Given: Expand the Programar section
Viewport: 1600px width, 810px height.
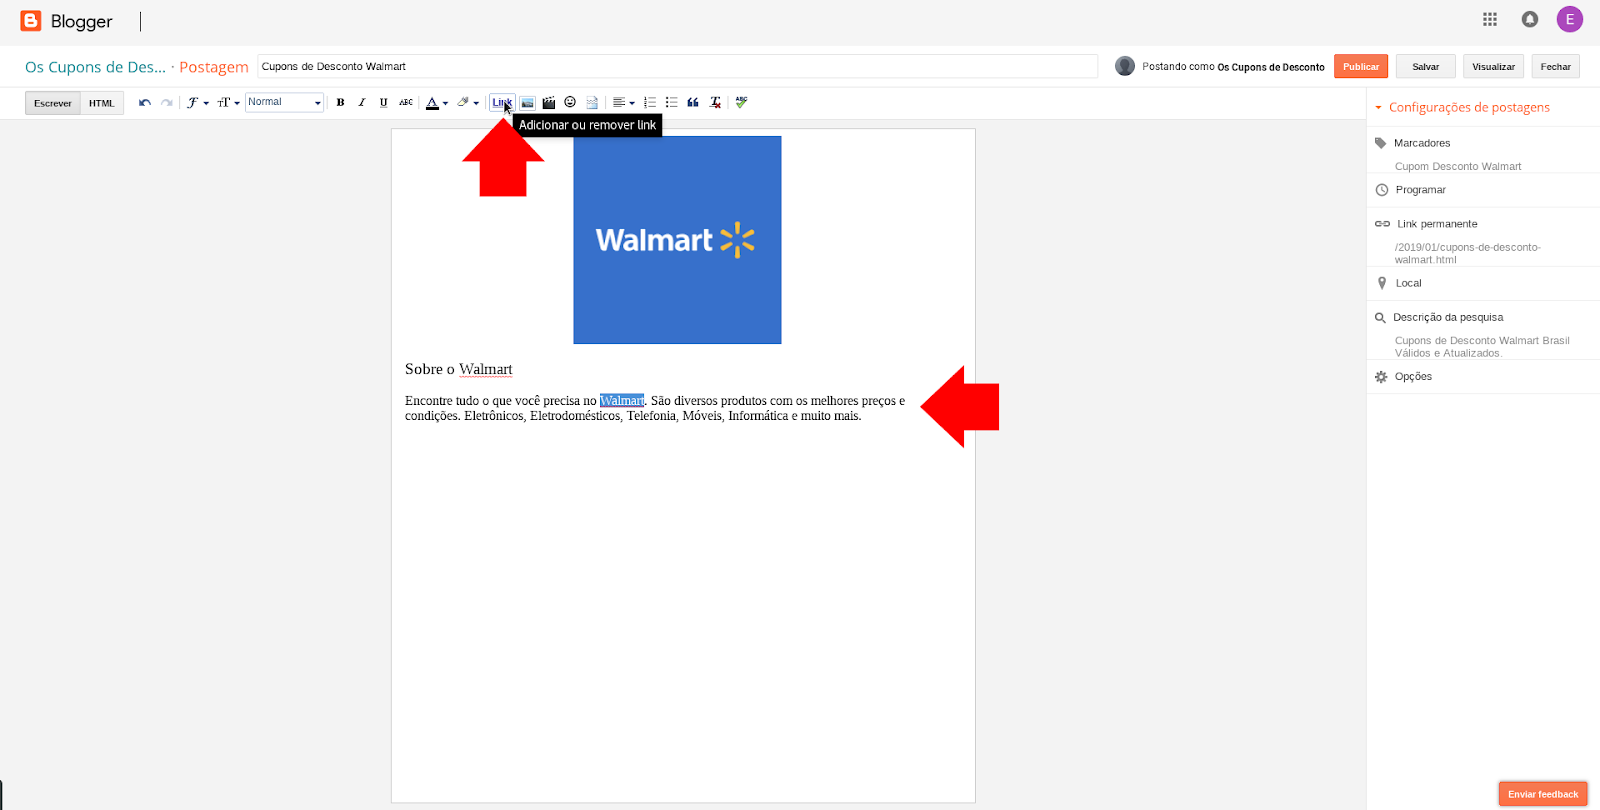Looking at the screenshot, I should point(1420,190).
